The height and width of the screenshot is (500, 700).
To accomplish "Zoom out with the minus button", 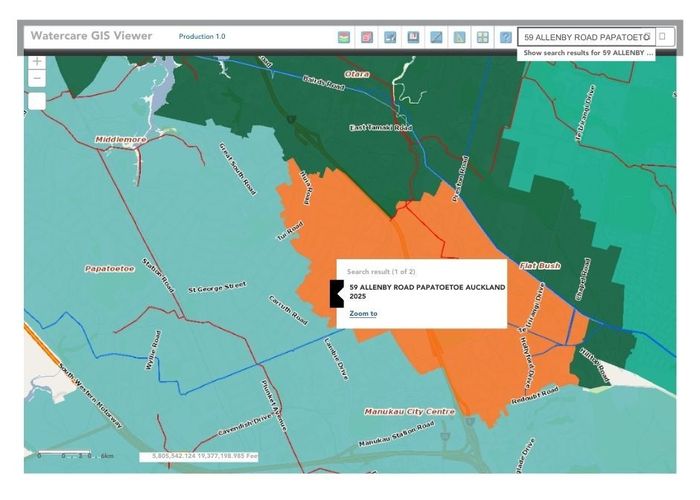I will pos(37,78).
